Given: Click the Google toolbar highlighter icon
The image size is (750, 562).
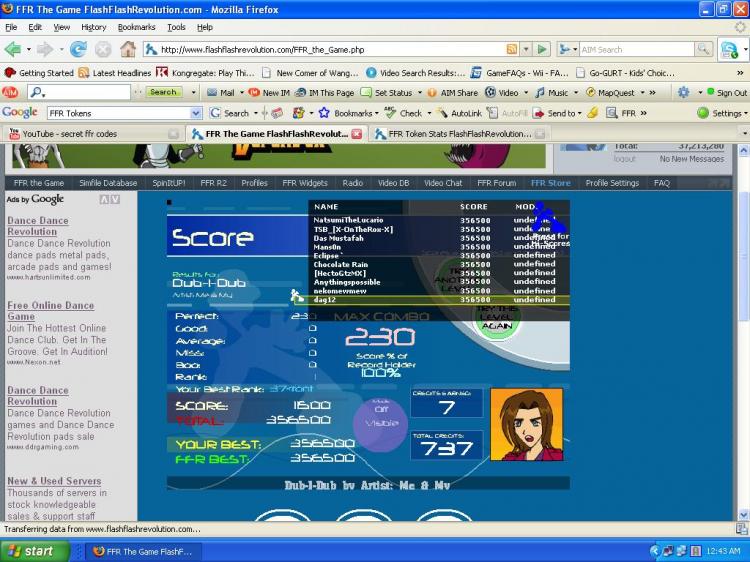Looking at the screenshot, I should [593, 113].
